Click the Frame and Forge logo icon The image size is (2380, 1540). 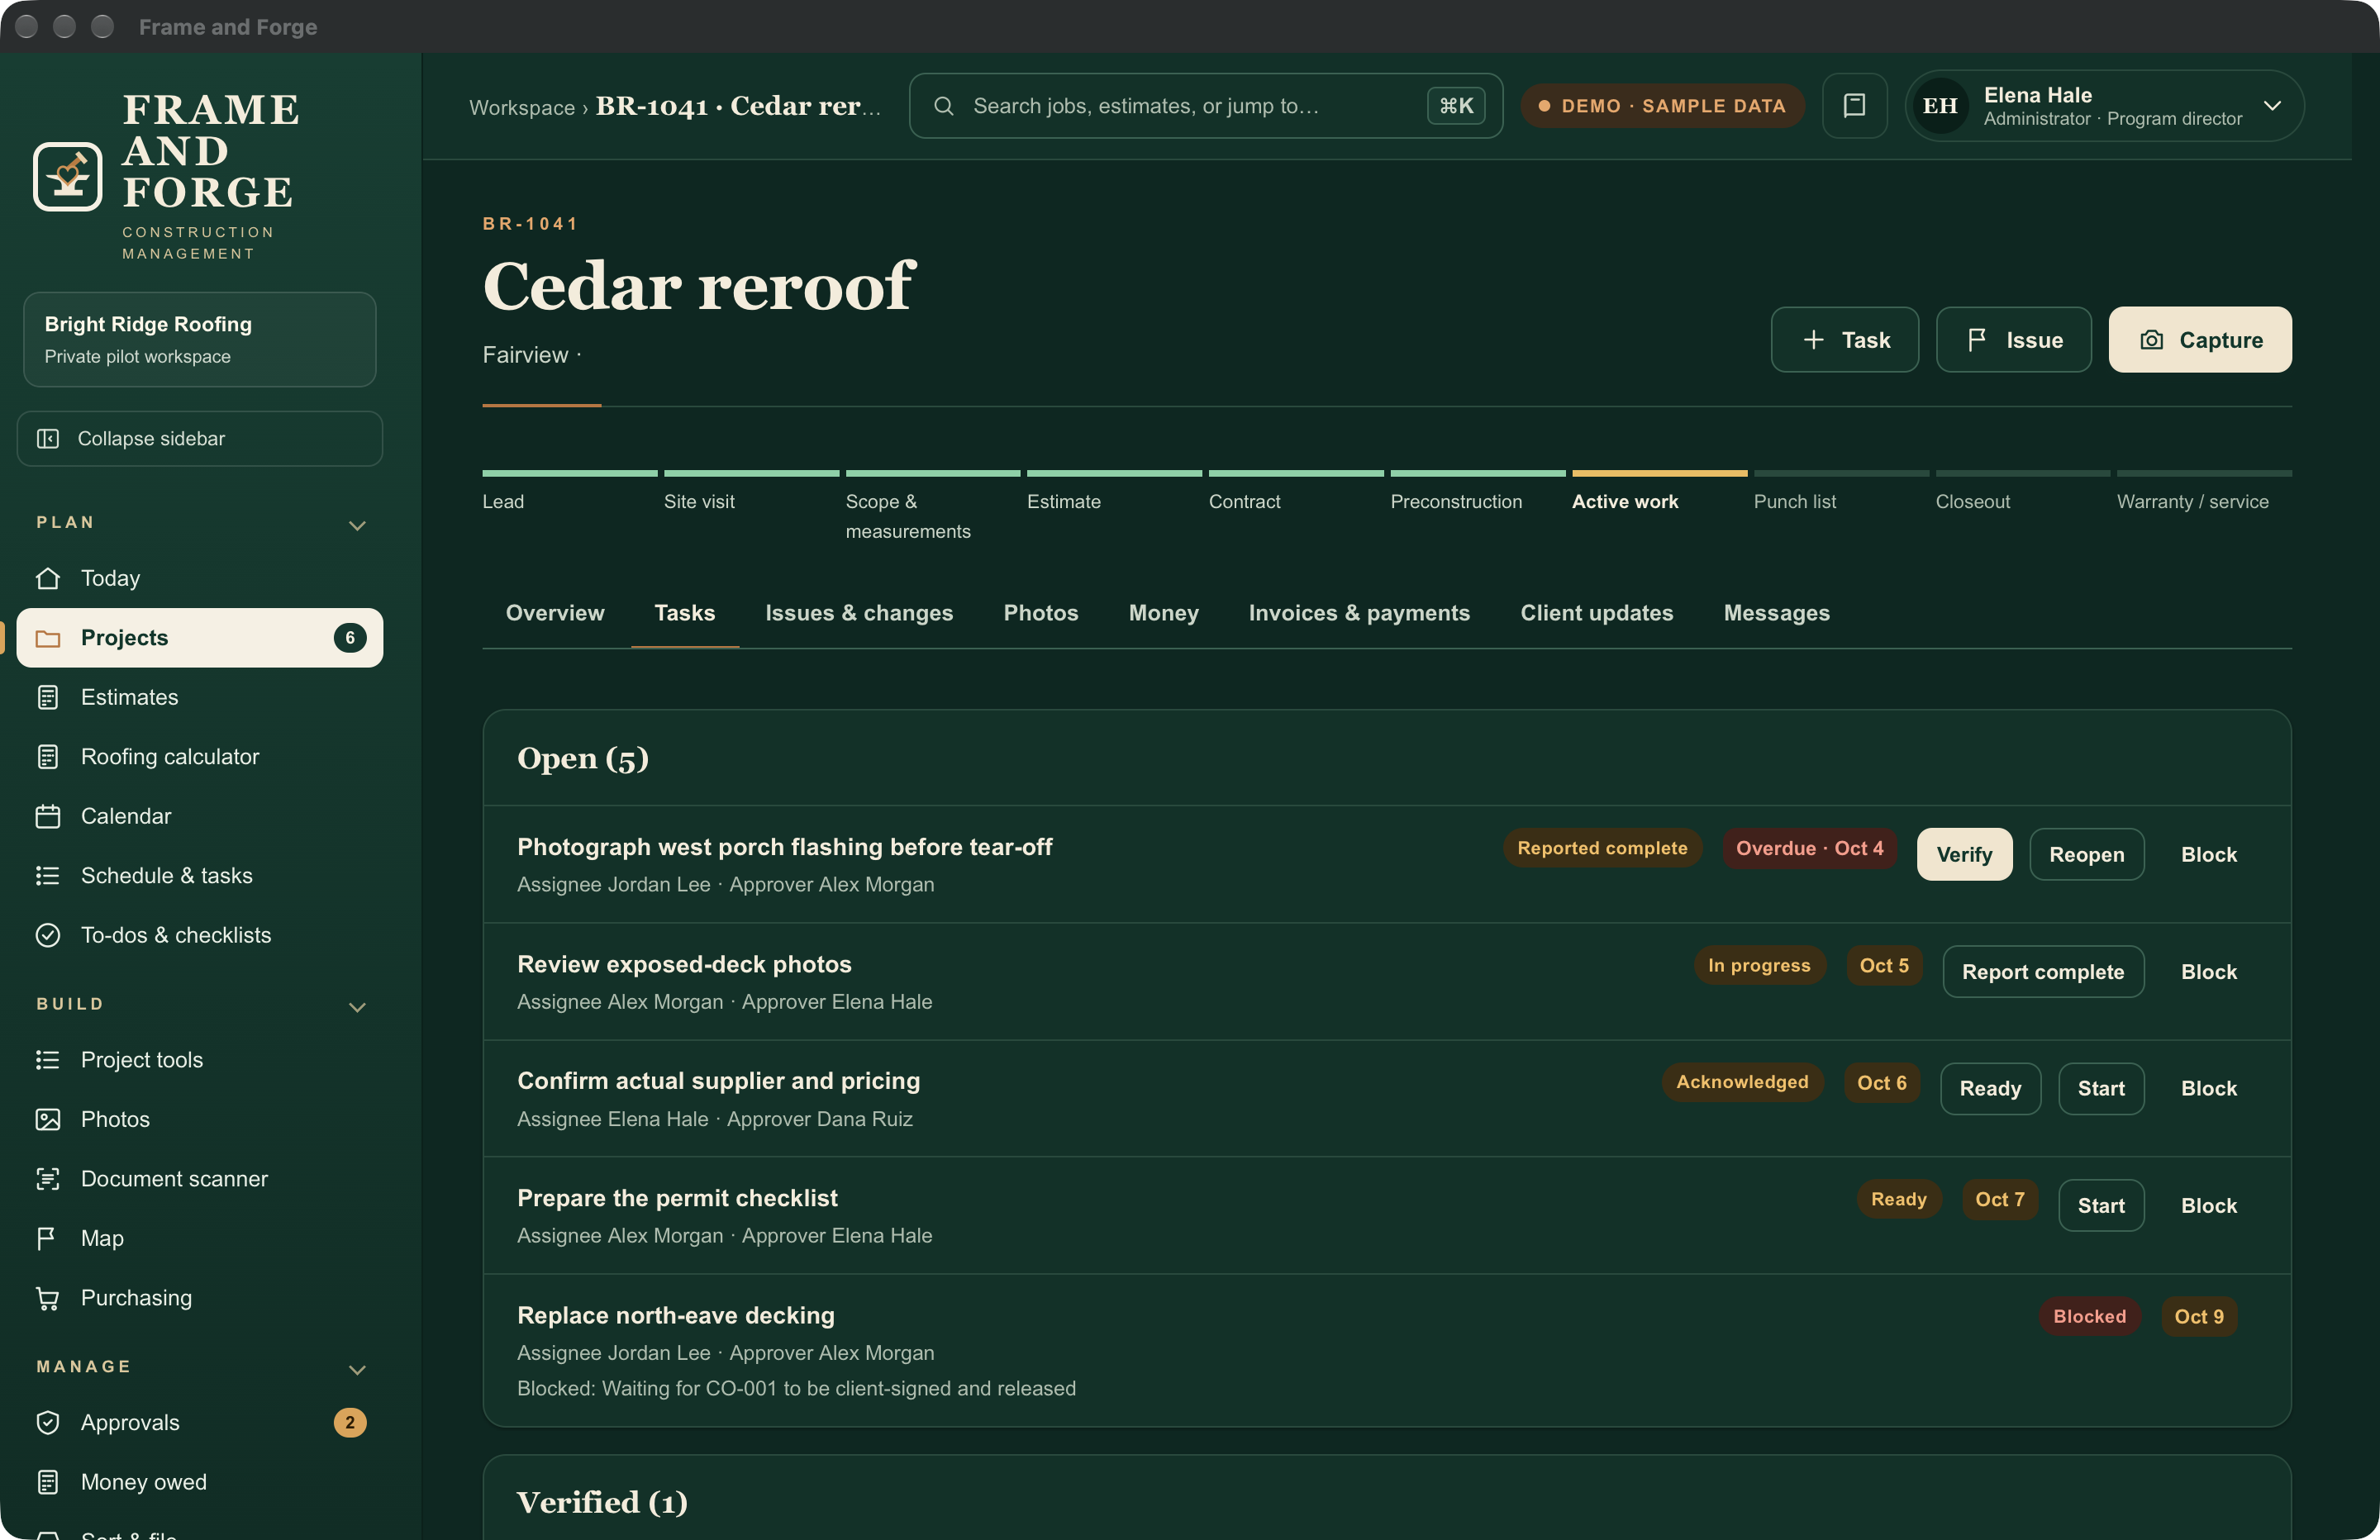68,176
